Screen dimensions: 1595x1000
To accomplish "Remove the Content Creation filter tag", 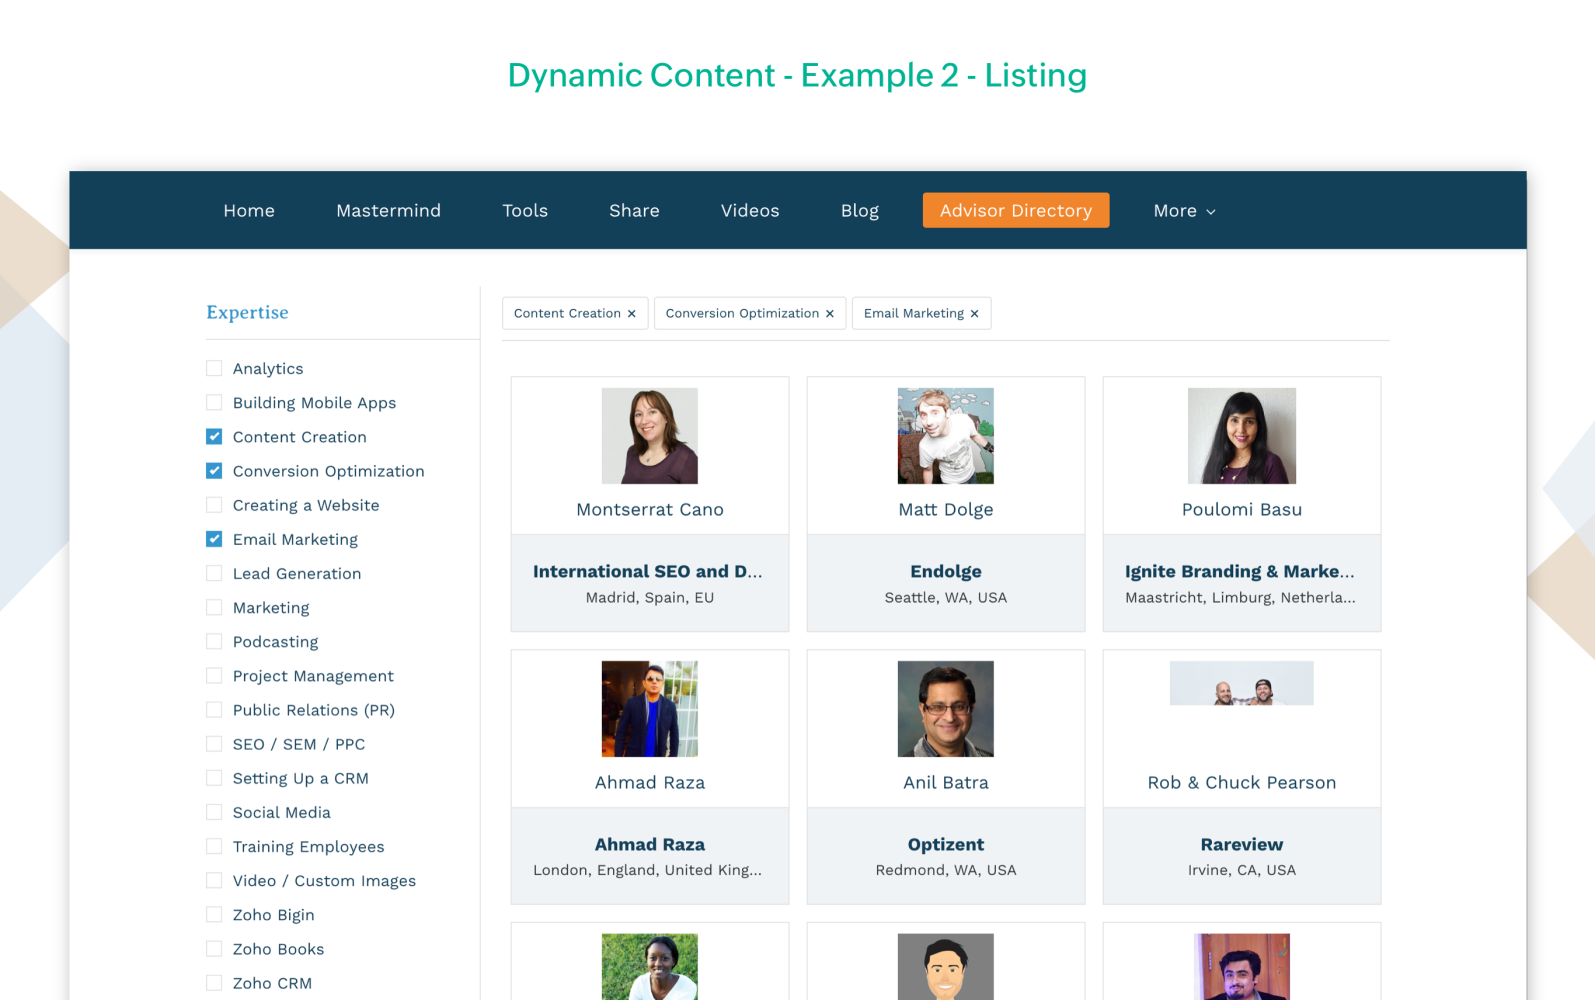I will pyautogui.click(x=631, y=314).
